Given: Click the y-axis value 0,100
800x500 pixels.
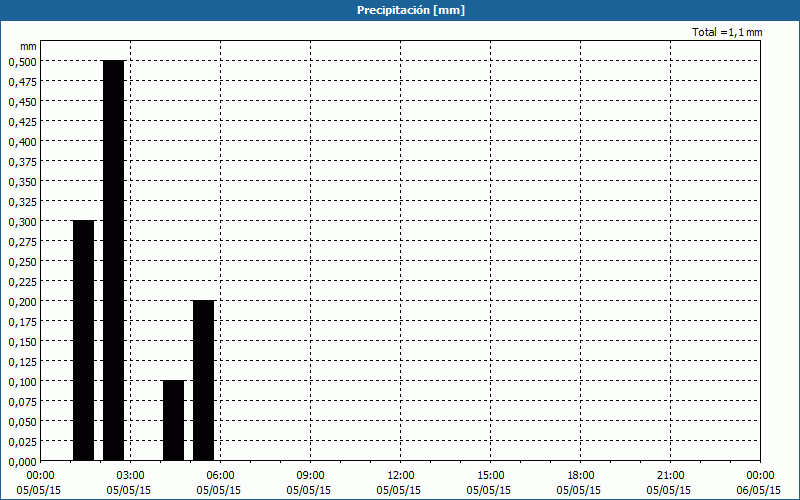Looking at the screenshot, I should 23,382.
